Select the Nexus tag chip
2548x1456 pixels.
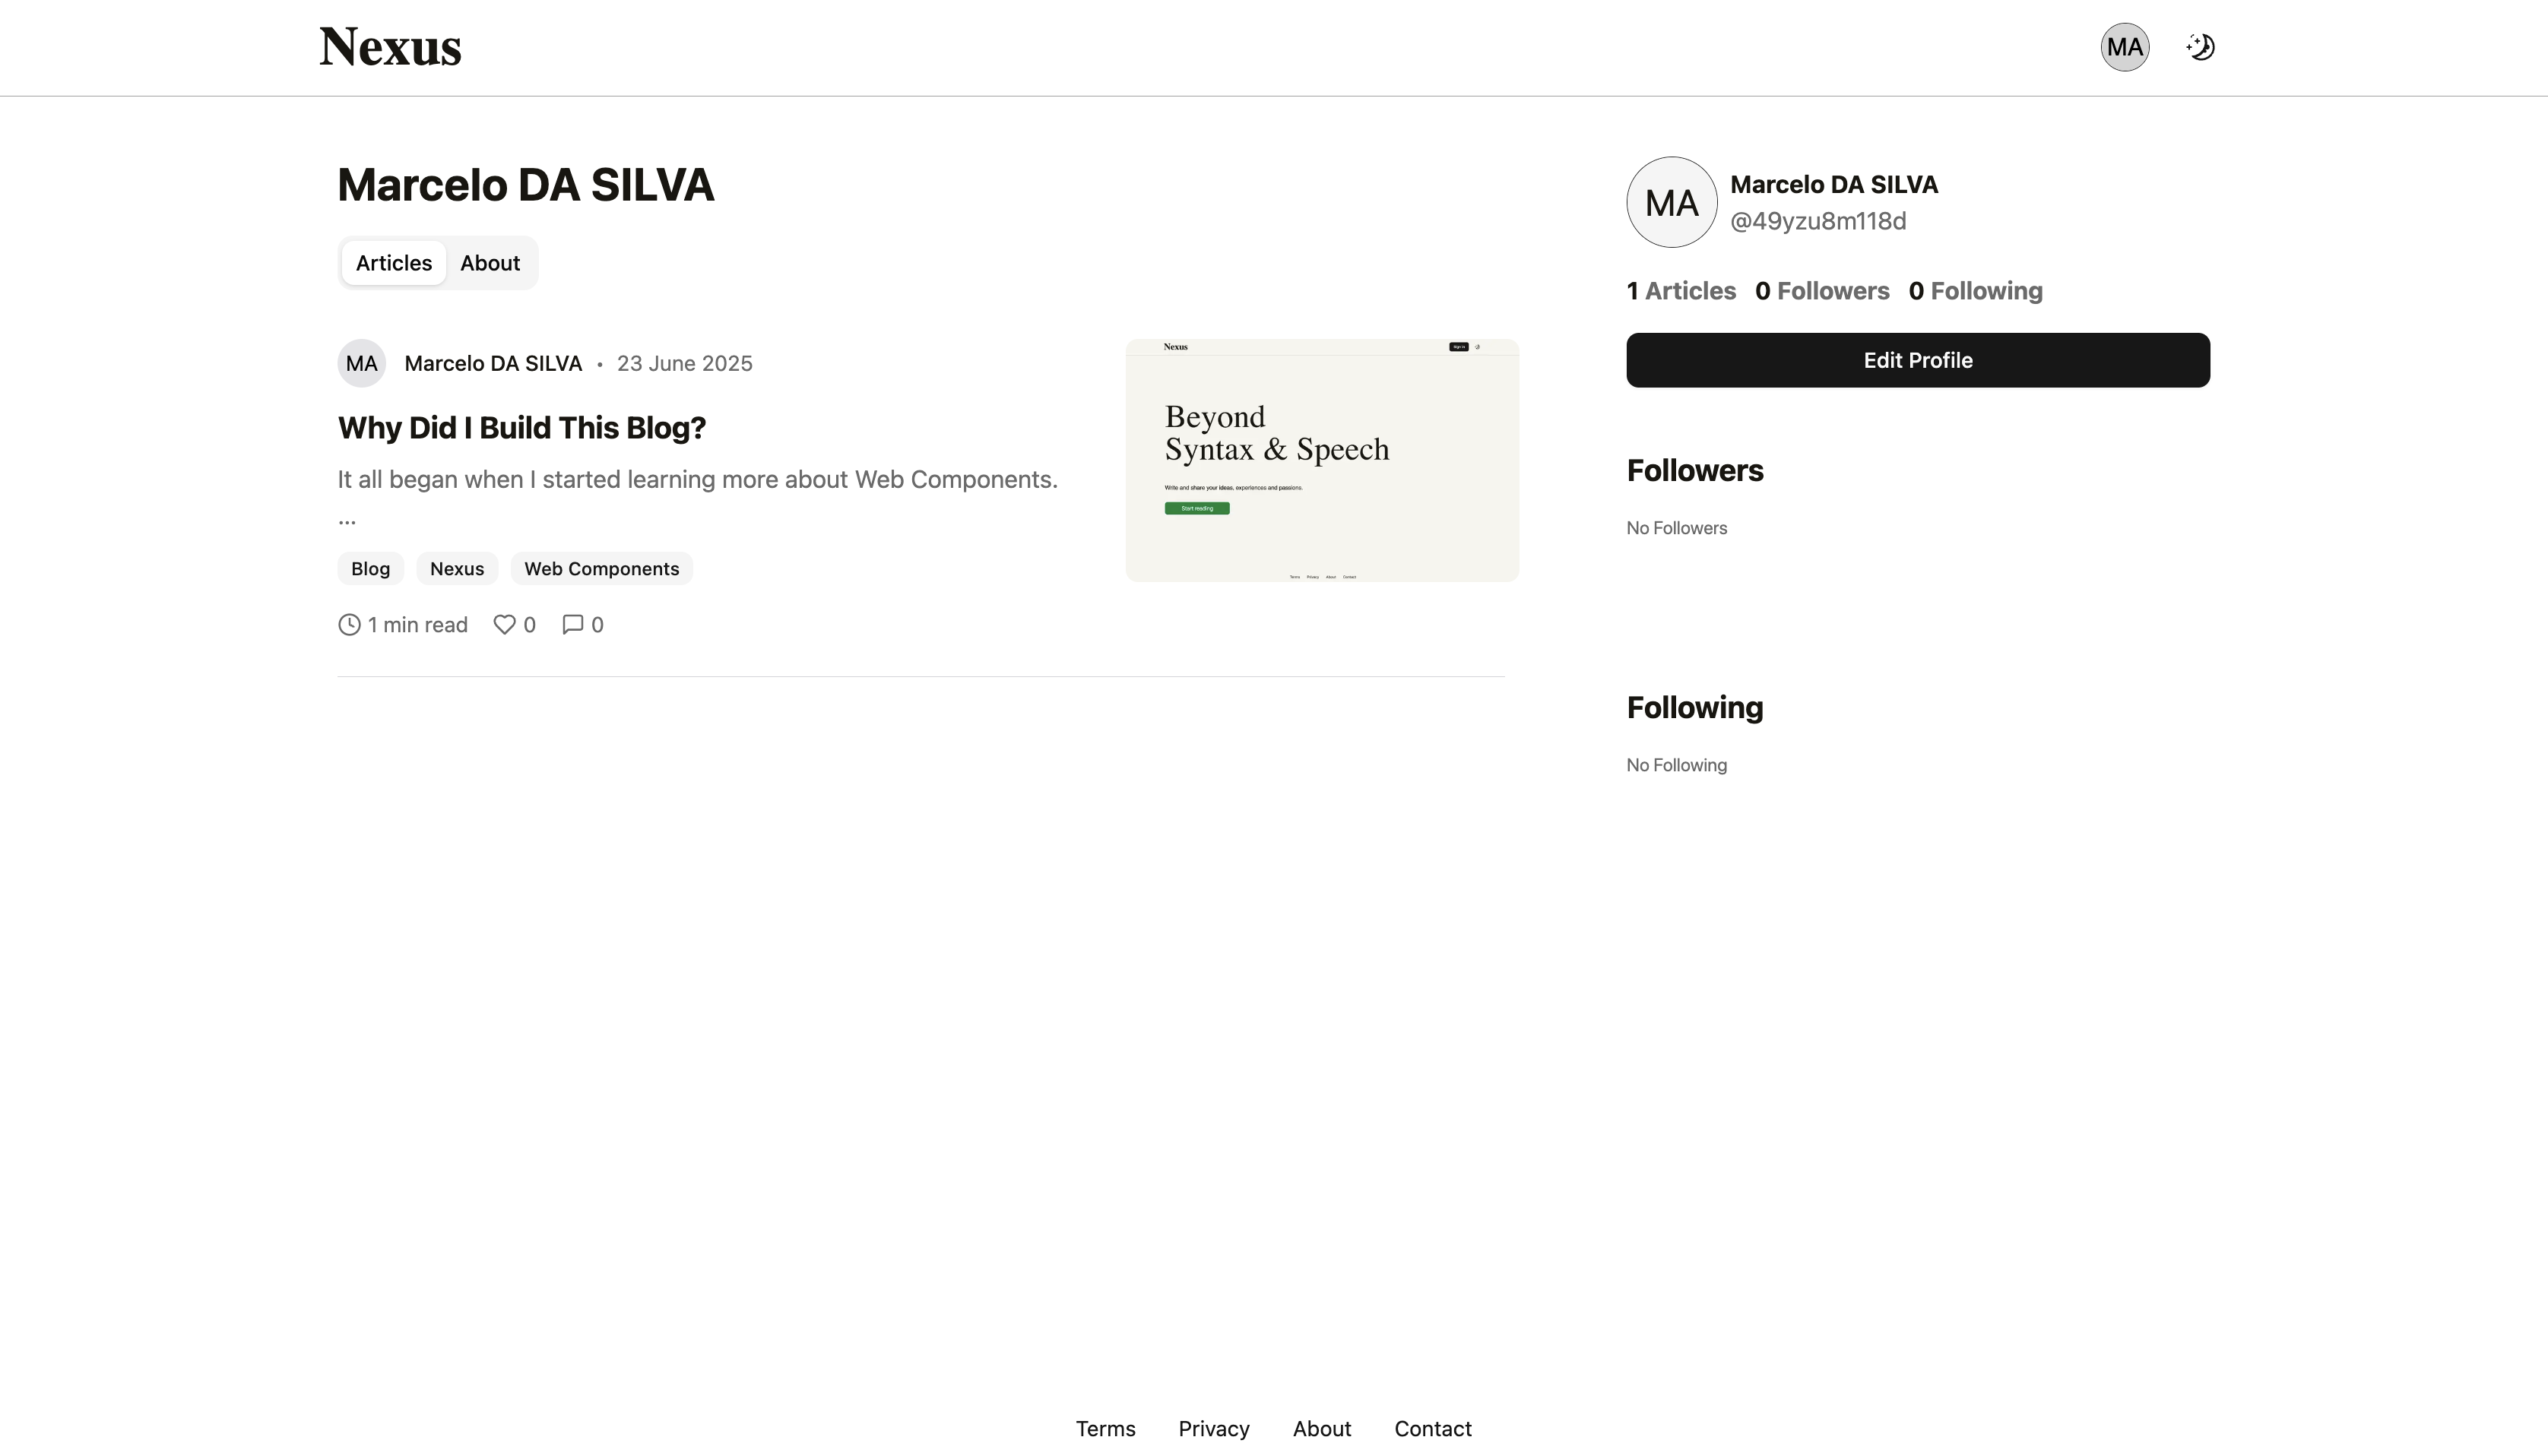457,569
